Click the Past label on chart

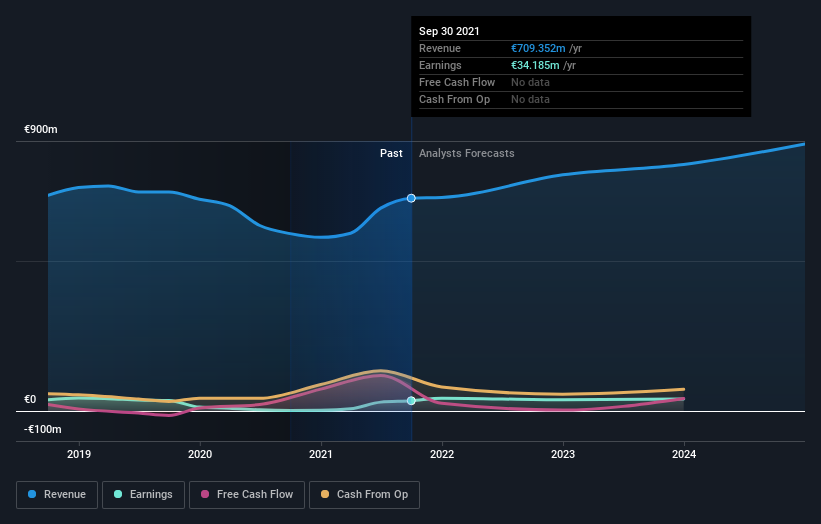tap(391, 153)
